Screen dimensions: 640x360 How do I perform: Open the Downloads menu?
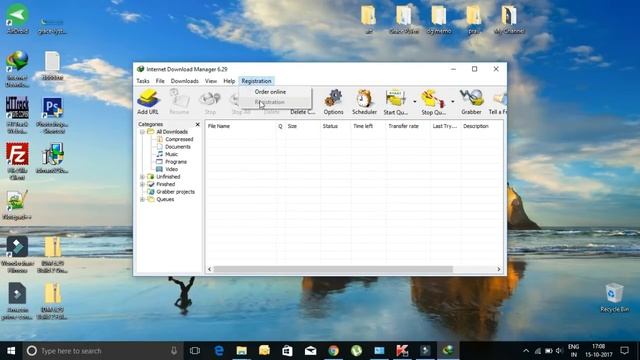pos(184,81)
